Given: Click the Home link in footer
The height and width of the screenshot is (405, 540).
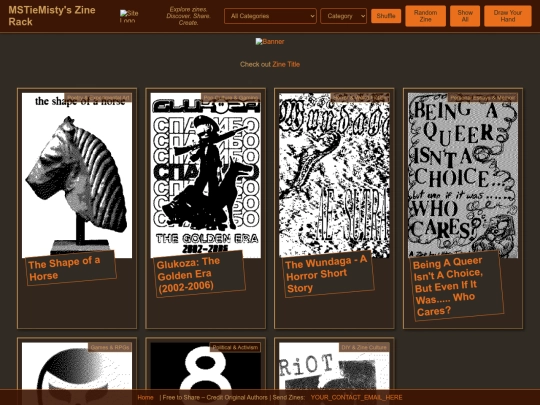Looking at the screenshot, I should (145, 397).
